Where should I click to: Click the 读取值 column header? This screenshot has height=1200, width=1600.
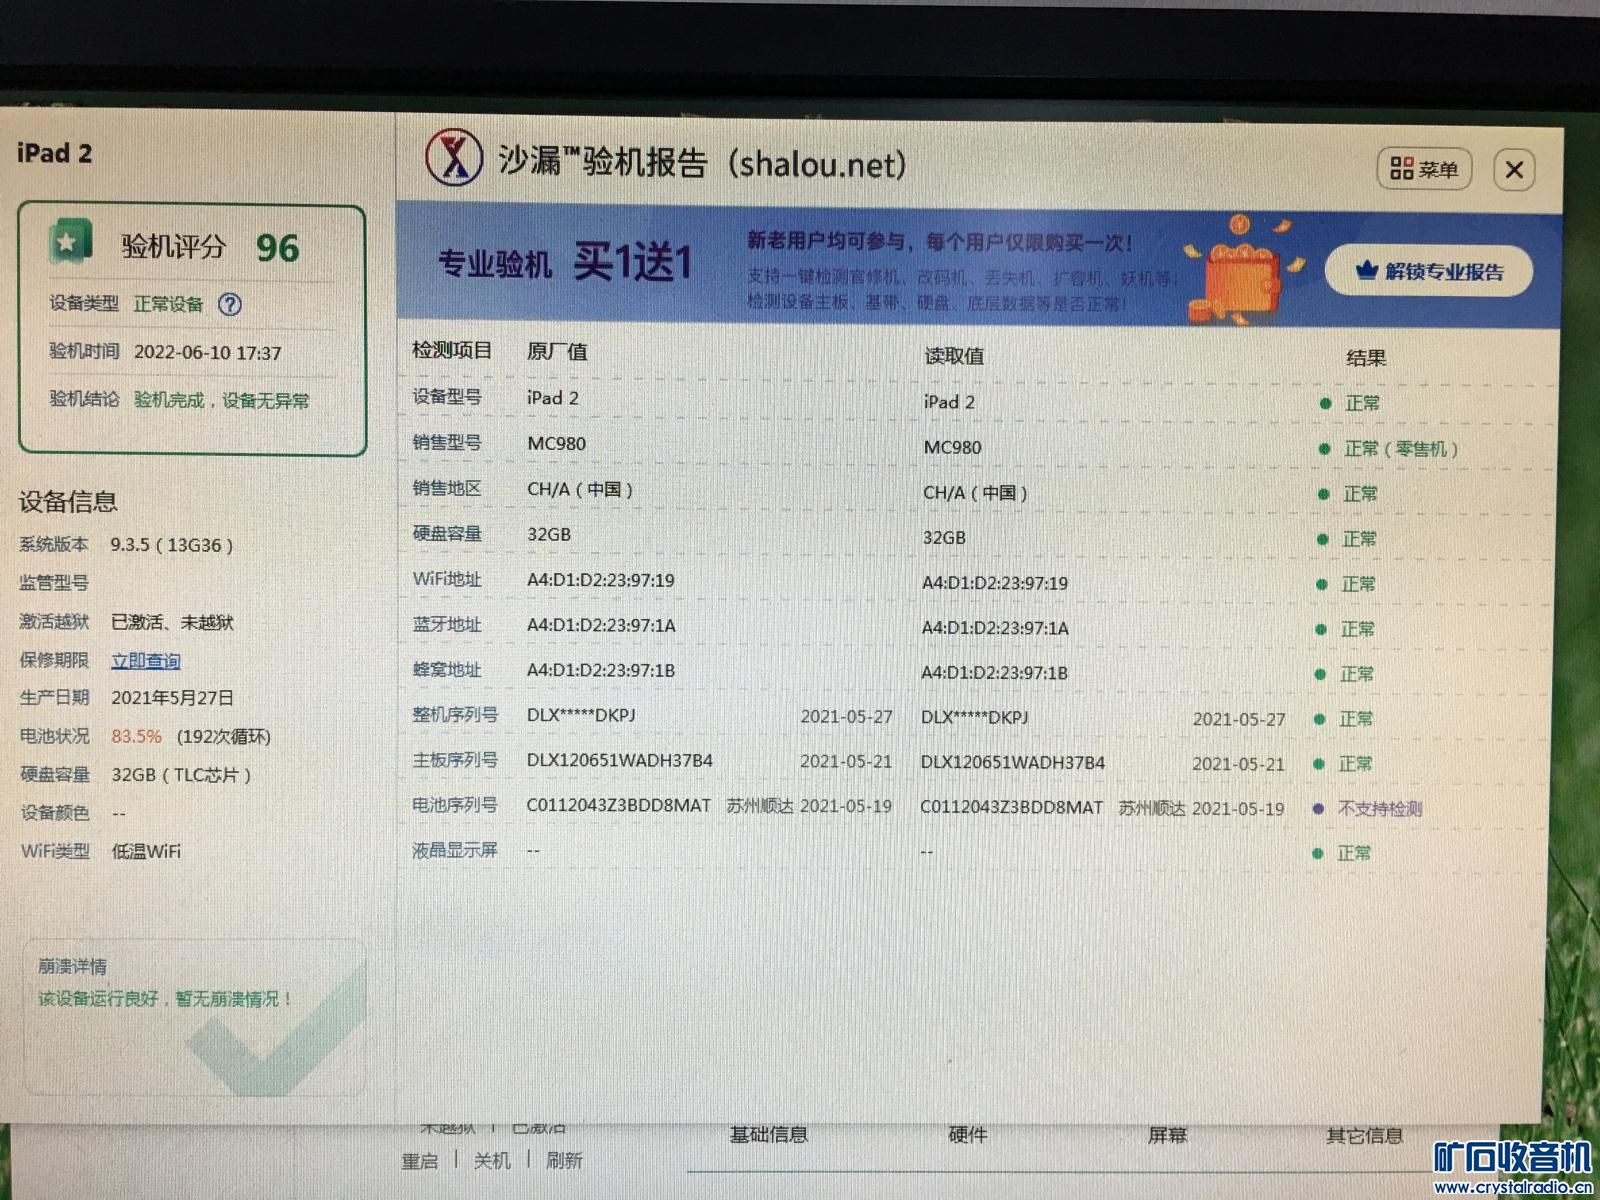[954, 356]
